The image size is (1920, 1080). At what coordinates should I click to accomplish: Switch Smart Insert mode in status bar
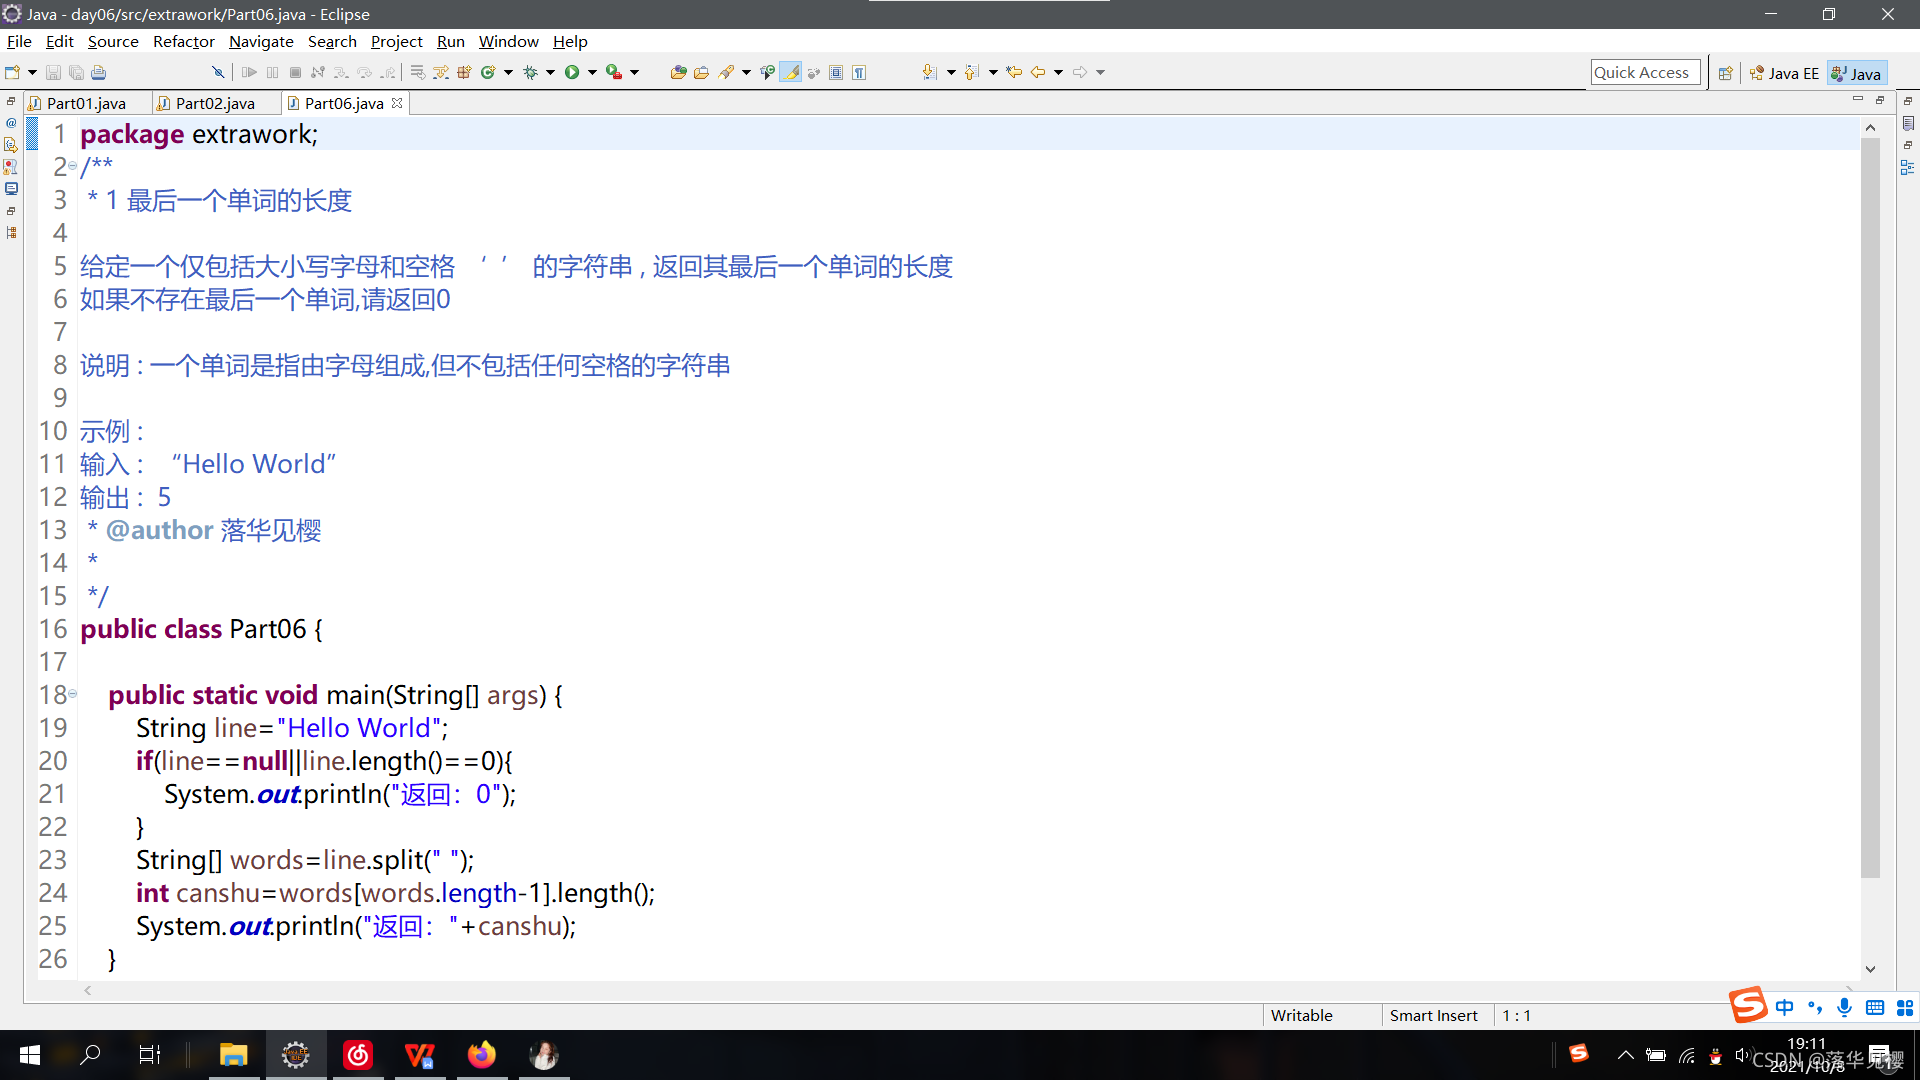coord(1435,1015)
